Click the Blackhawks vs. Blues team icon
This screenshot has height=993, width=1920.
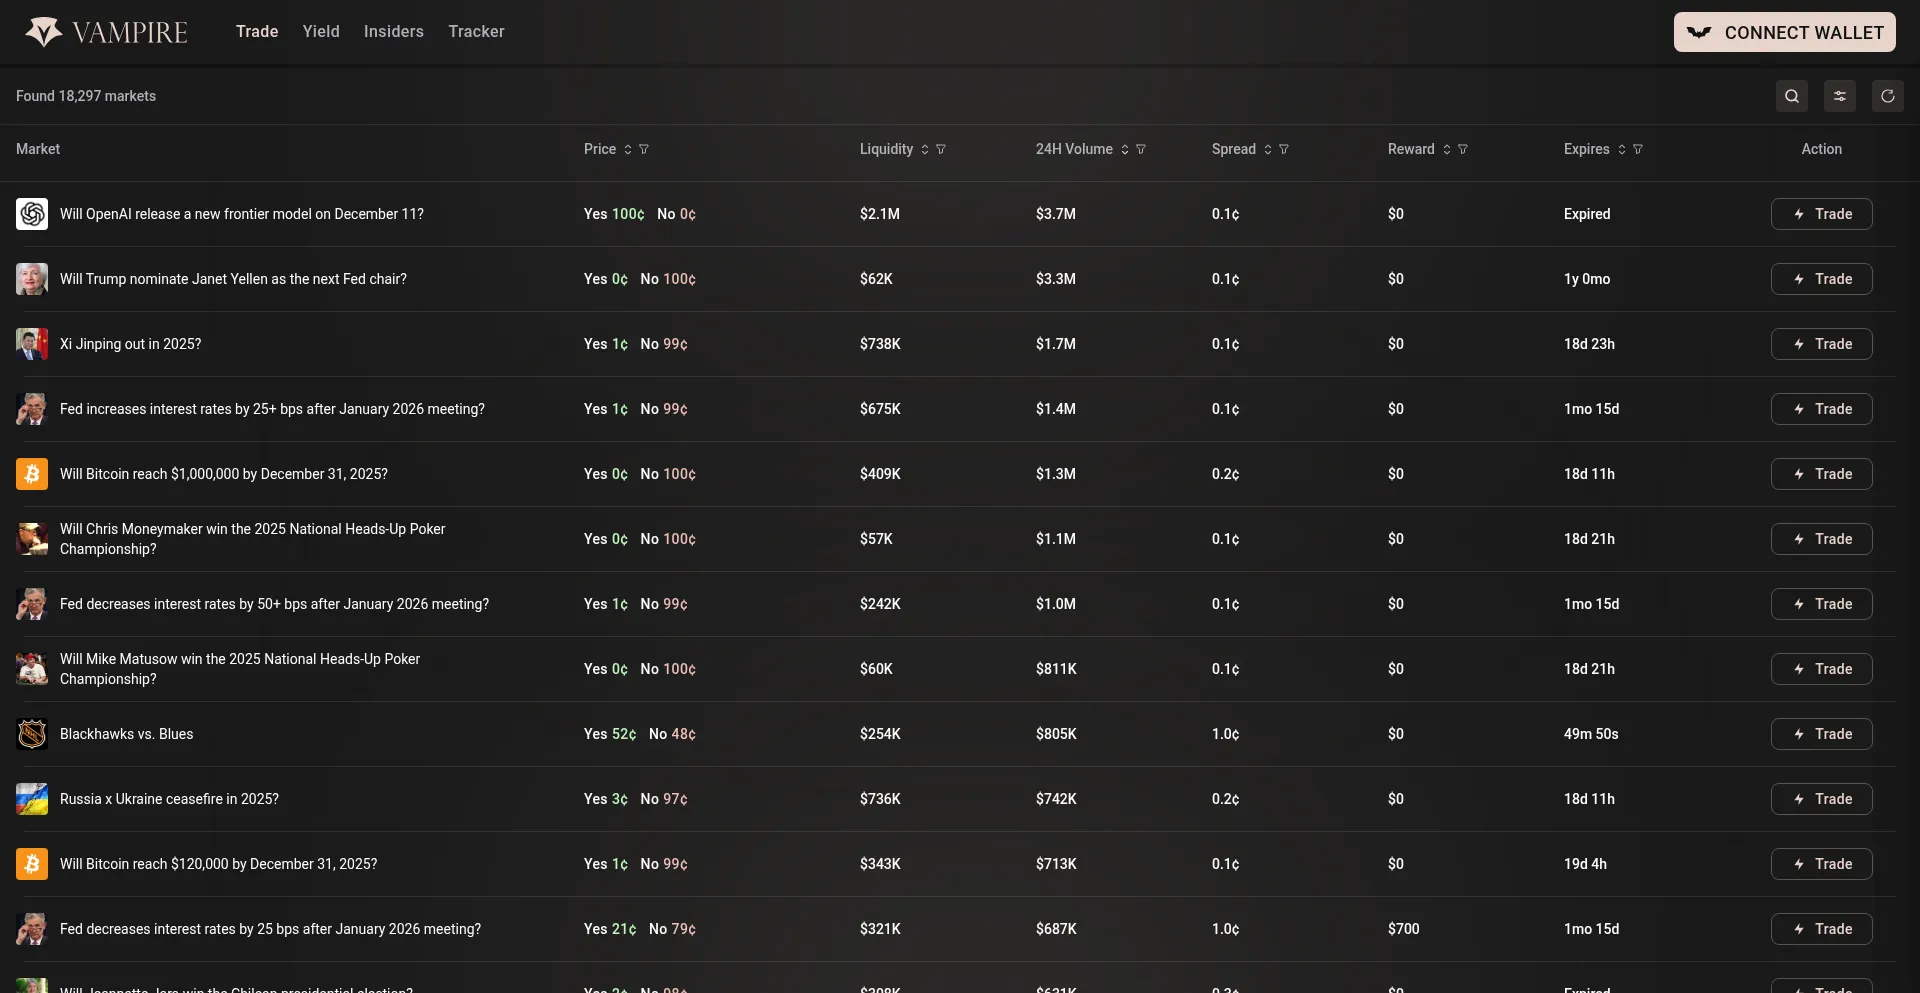click(x=32, y=734)
